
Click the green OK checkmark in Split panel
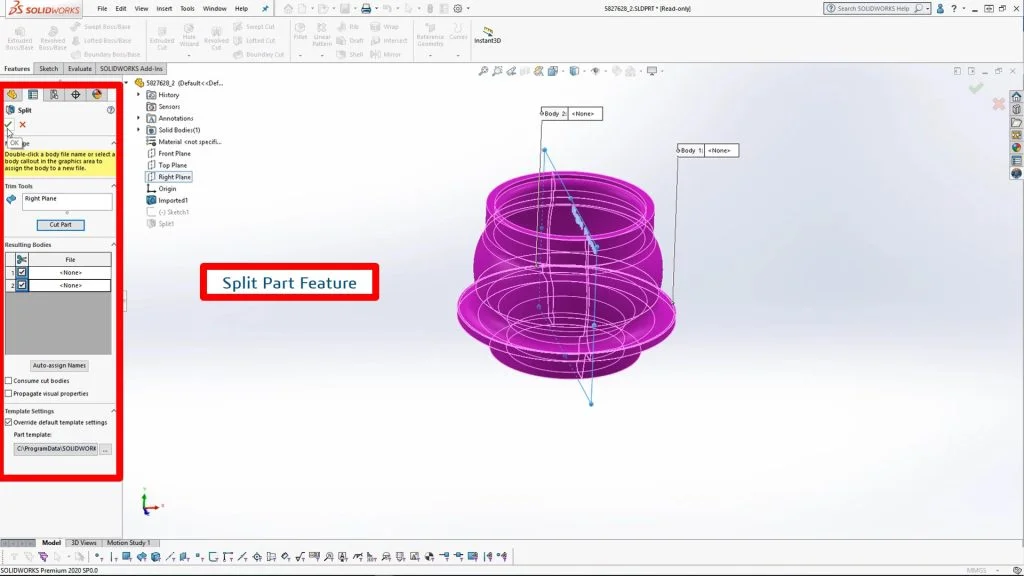pyautogui.click(x=9, y=125)
